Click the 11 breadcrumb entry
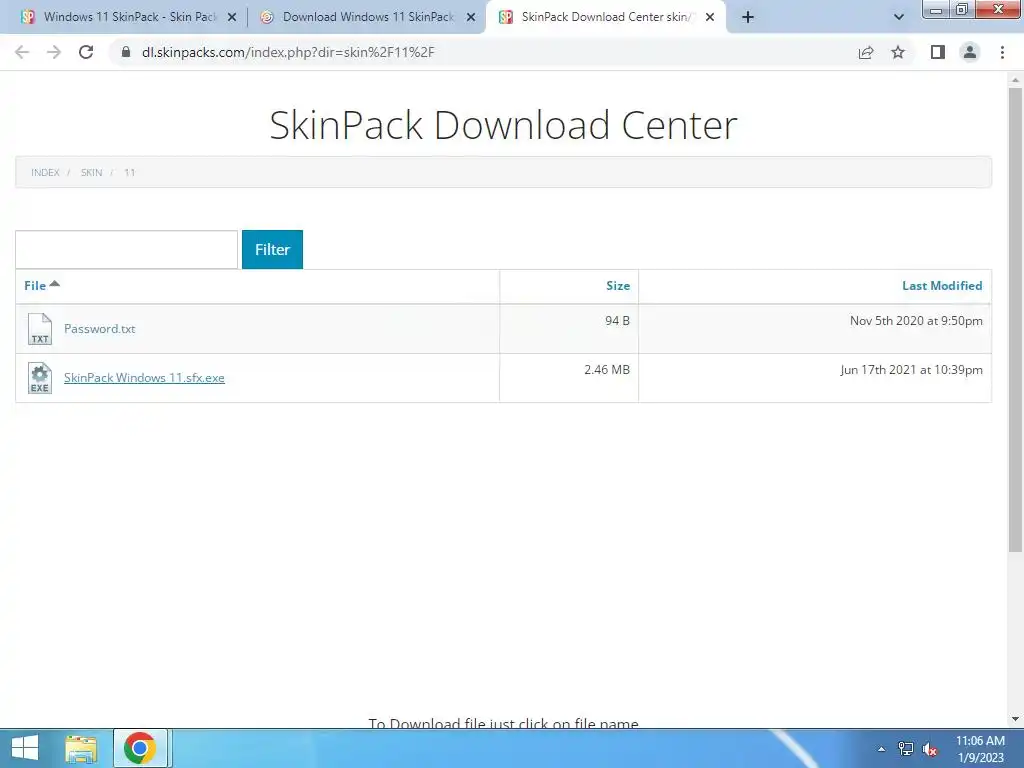Screen dimensions: 1024x768 (129, 172)
